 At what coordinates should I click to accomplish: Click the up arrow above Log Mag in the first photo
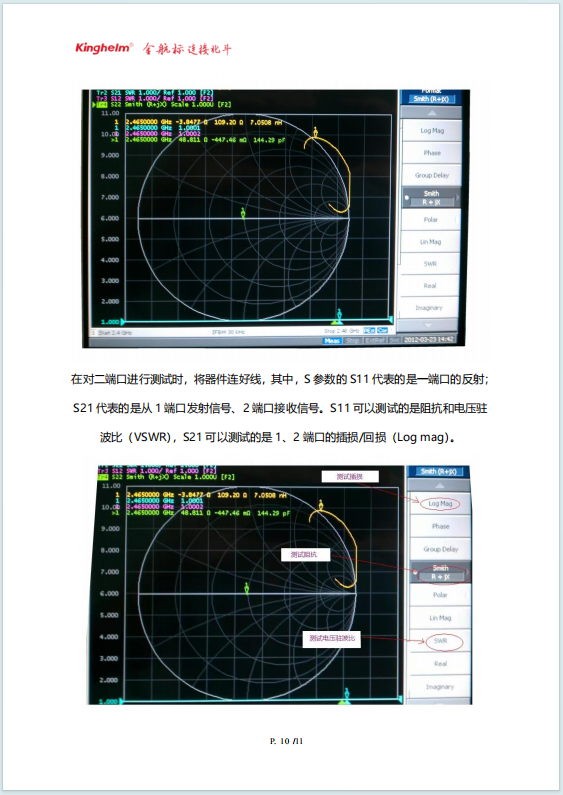[x=432, y=113]
